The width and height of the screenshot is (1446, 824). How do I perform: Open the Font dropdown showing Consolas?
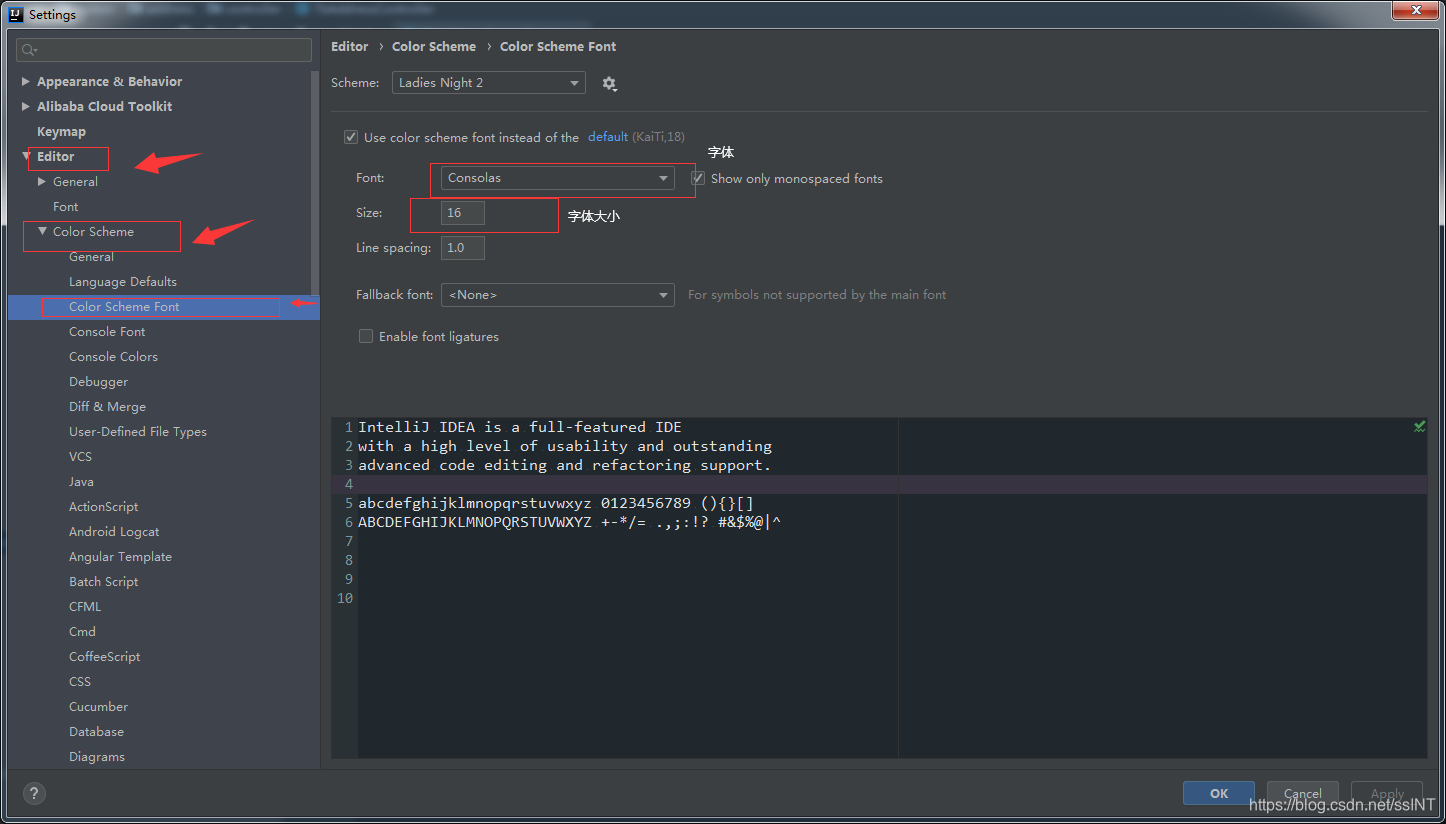[558, 178]
